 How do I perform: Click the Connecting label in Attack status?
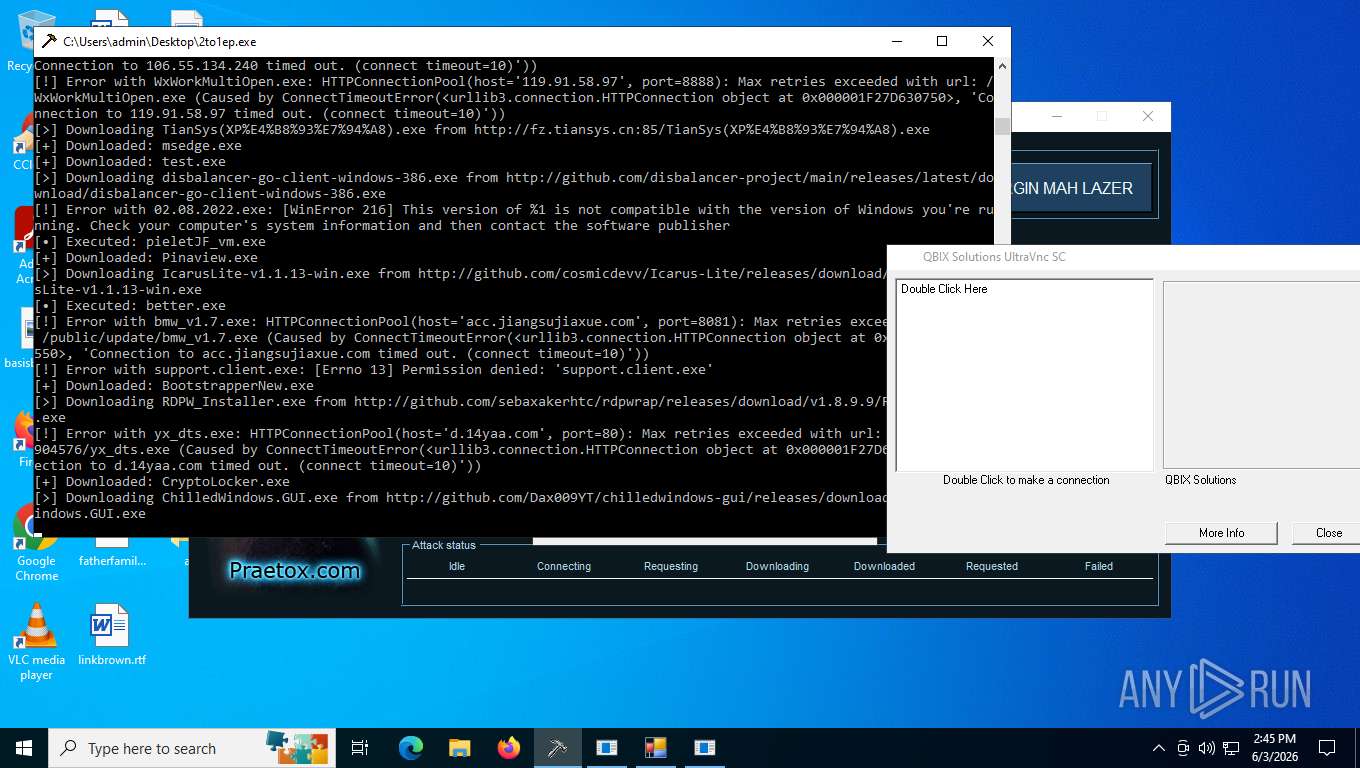(564, 566)
